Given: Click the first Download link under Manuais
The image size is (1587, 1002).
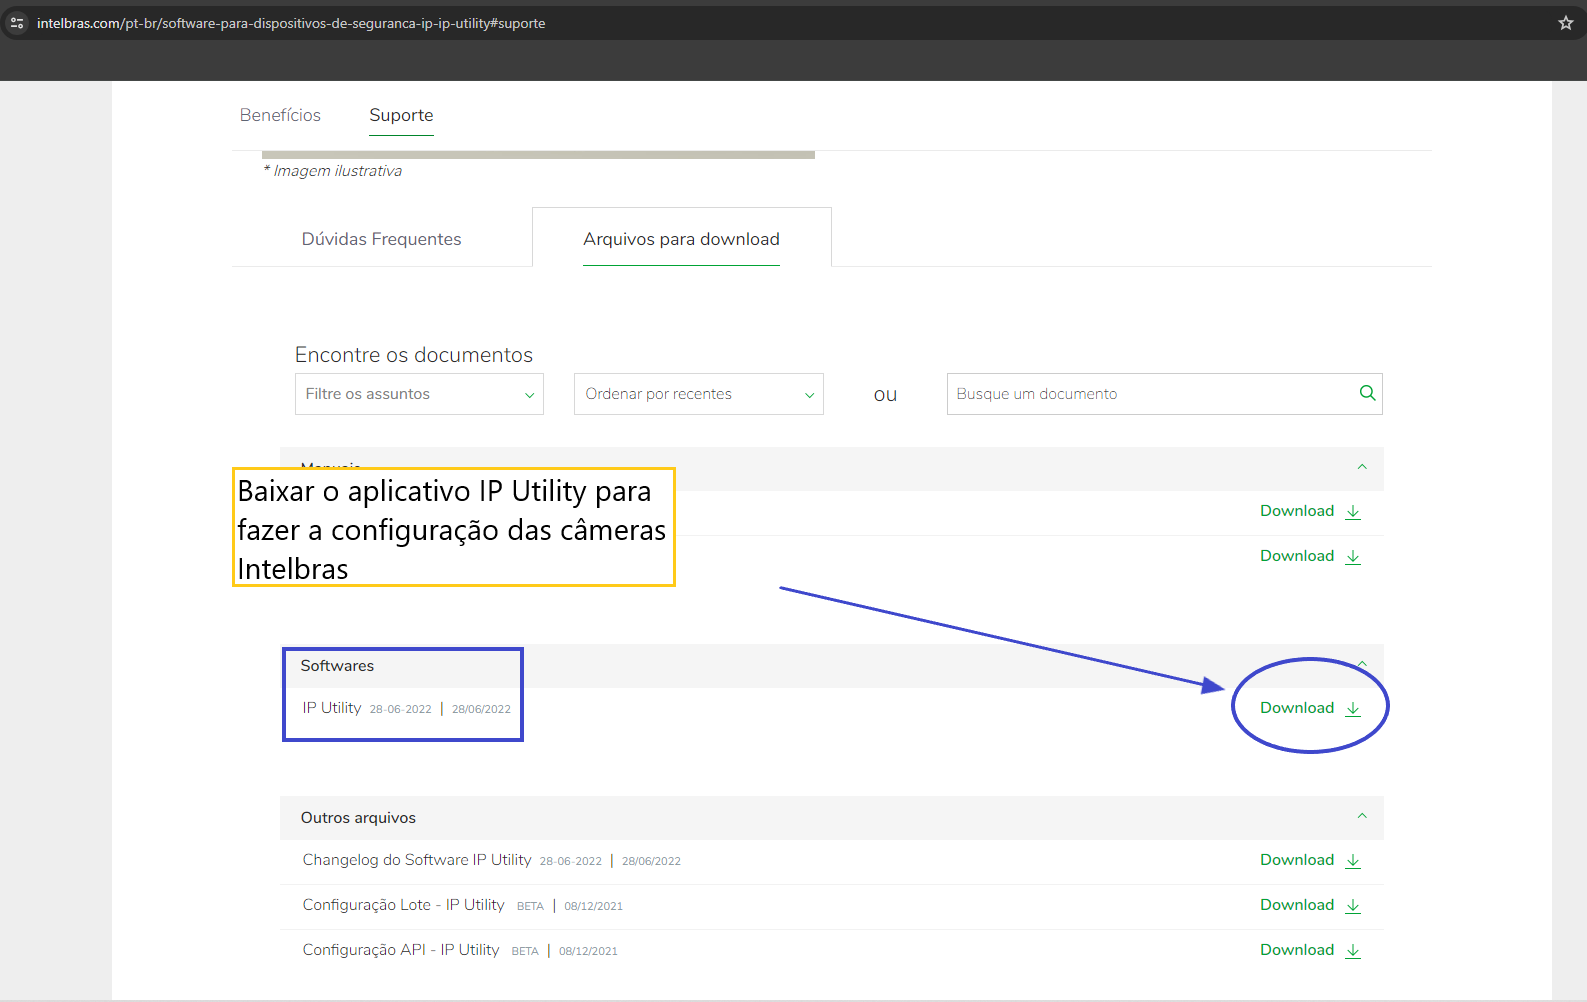Looking at the screenshot, I should click(x=1297, y=511).
